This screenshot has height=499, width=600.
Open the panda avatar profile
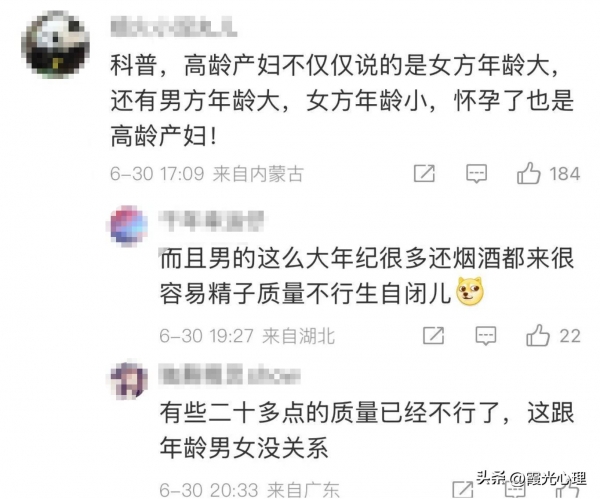point(55,44)
